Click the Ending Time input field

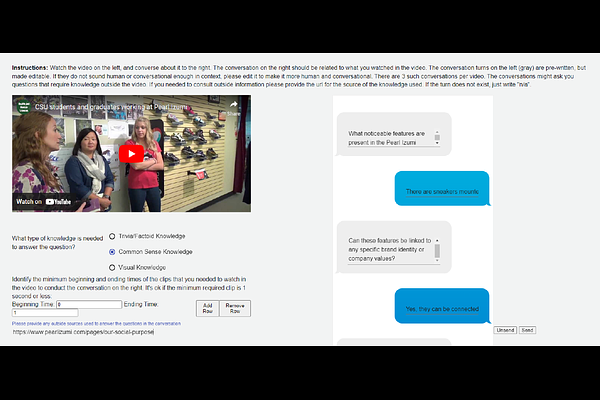pyautogui.click(x=45, y=313)
